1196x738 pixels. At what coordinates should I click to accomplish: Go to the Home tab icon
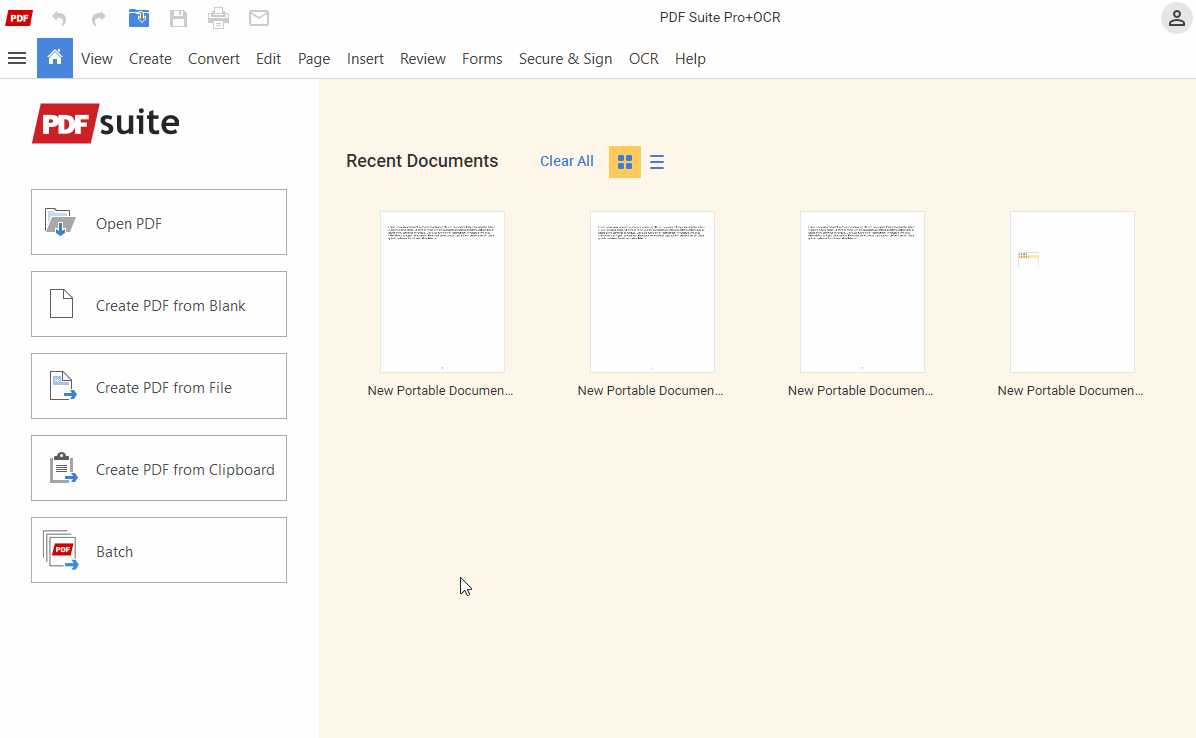pos(55,58)
